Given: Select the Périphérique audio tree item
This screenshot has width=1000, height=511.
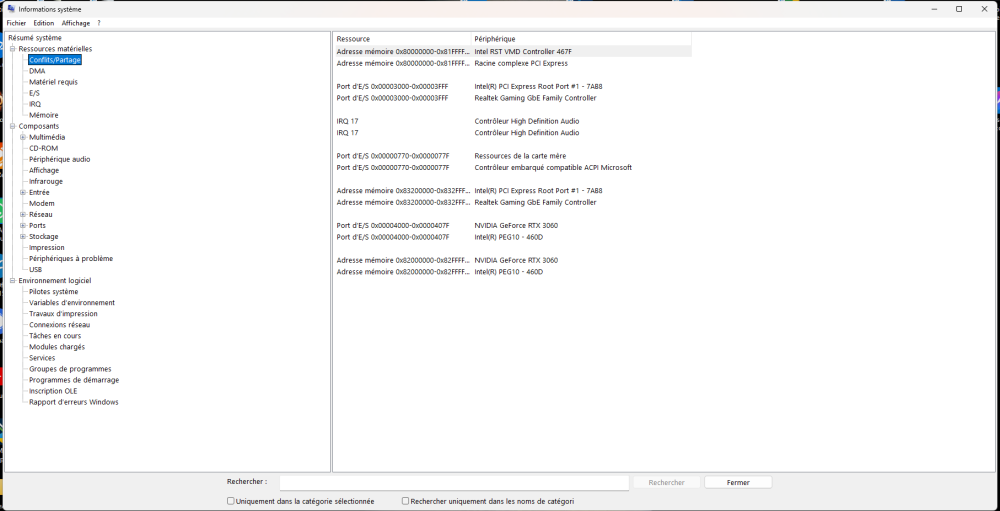Looking at the screenshot, I should [60, 159].
